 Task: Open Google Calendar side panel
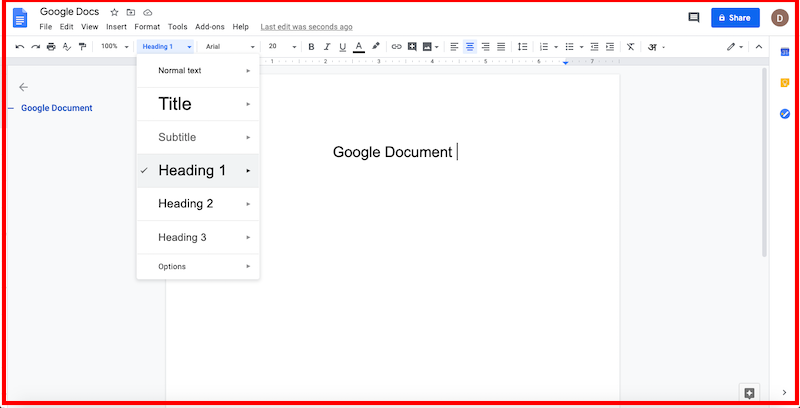pyautogui.click(x=785, y=52)
